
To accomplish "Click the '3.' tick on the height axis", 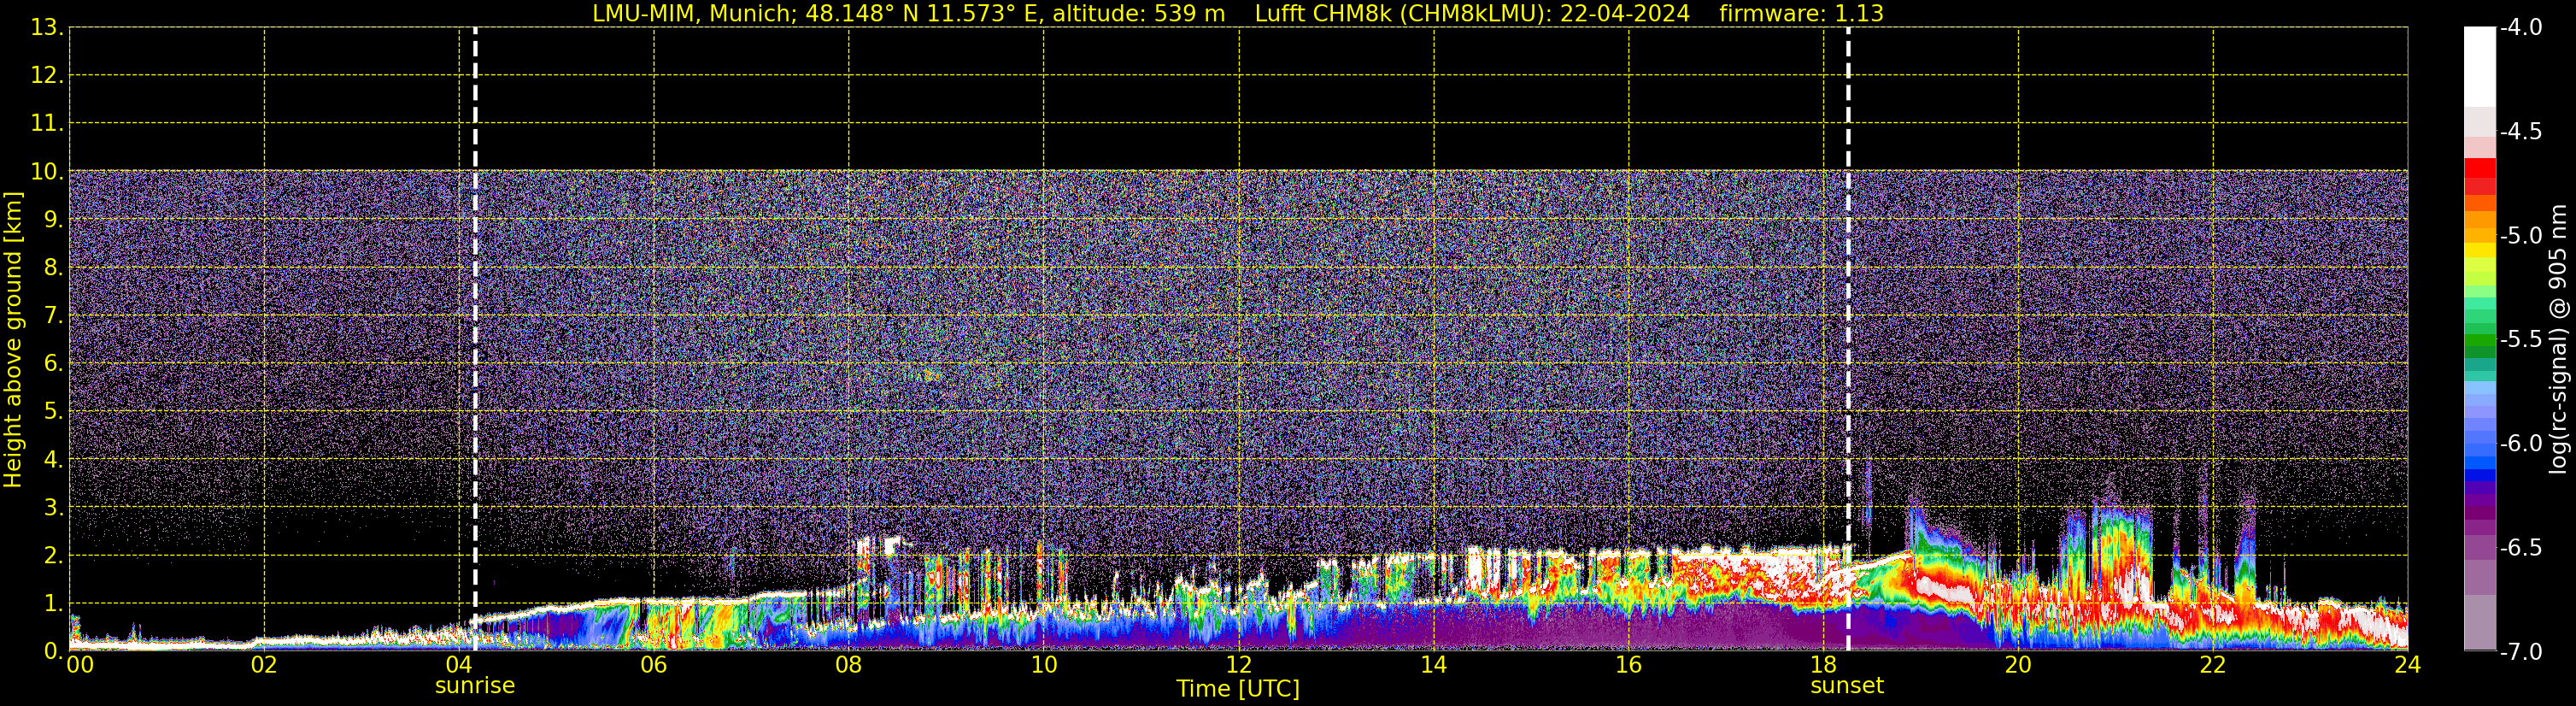I will coord(53,508).
